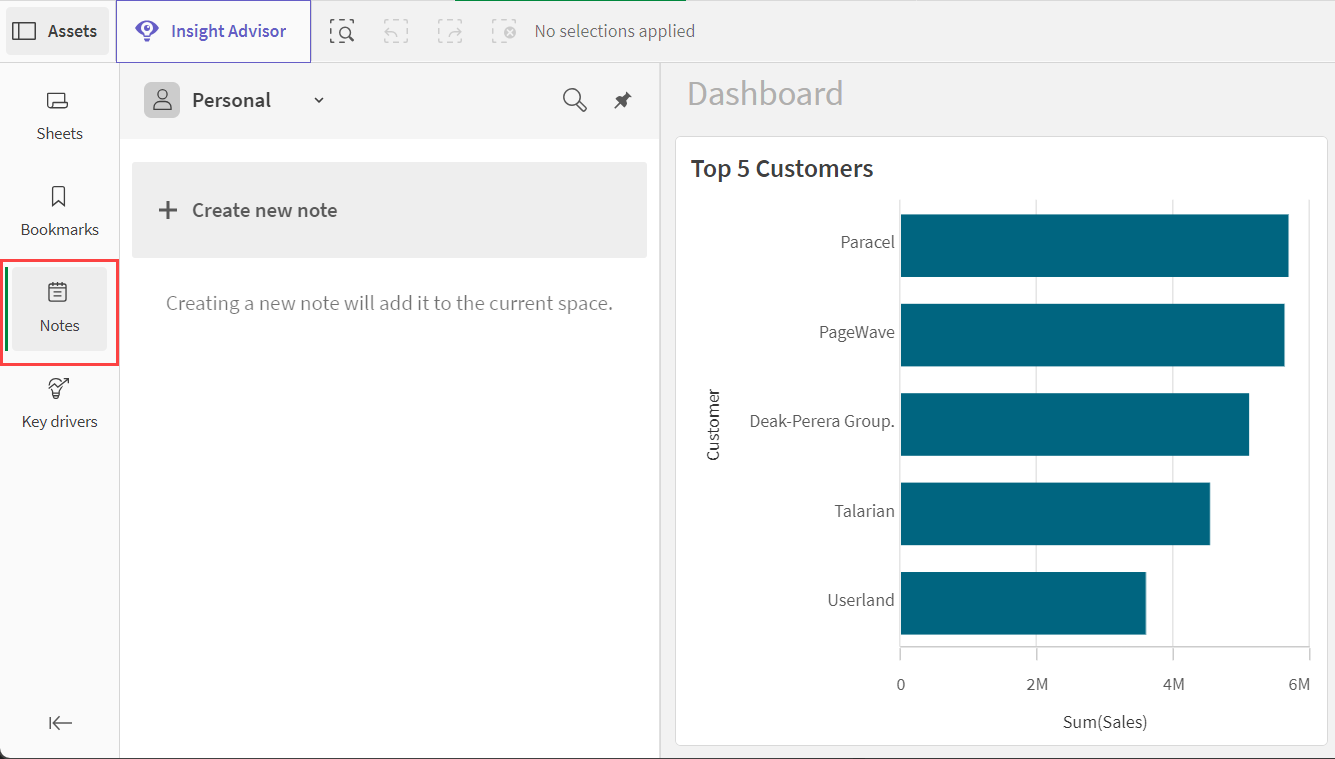Select the Notes tab
The height and width of the screenshot is (759, 1335).
coord(59,308)
